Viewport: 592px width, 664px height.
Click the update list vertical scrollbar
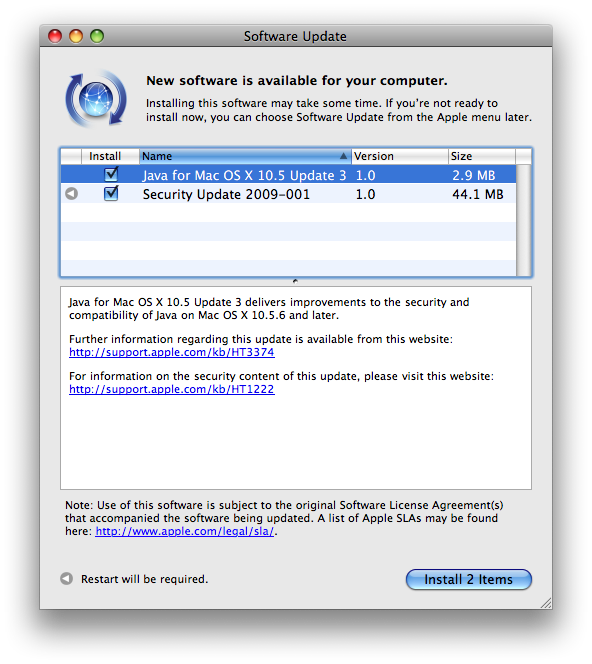[x=523, y=220]
